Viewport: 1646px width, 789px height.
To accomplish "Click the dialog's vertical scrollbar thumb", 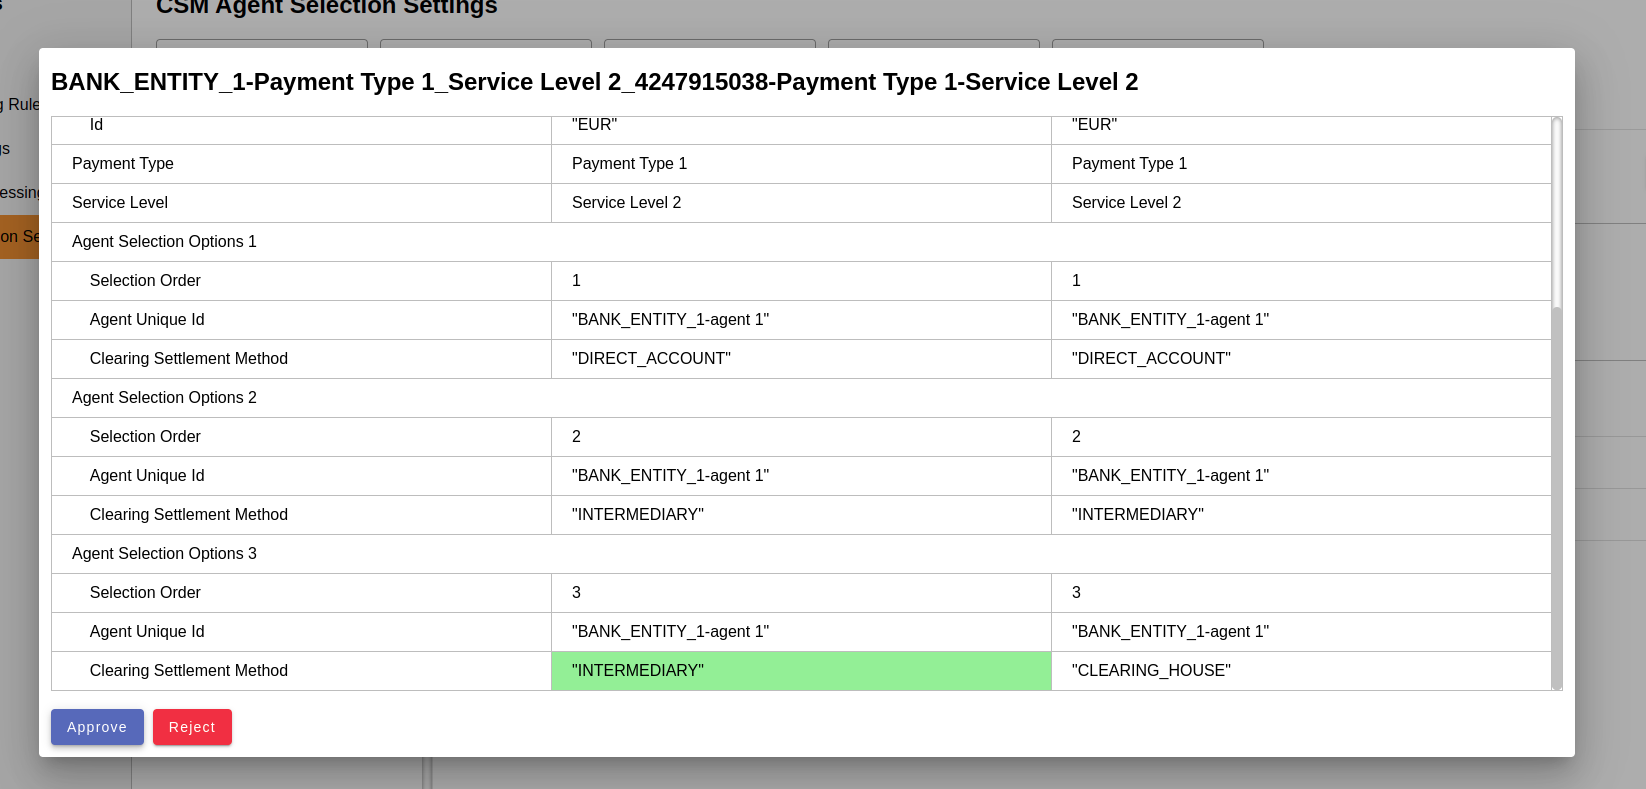I will tap(1556, 212).
